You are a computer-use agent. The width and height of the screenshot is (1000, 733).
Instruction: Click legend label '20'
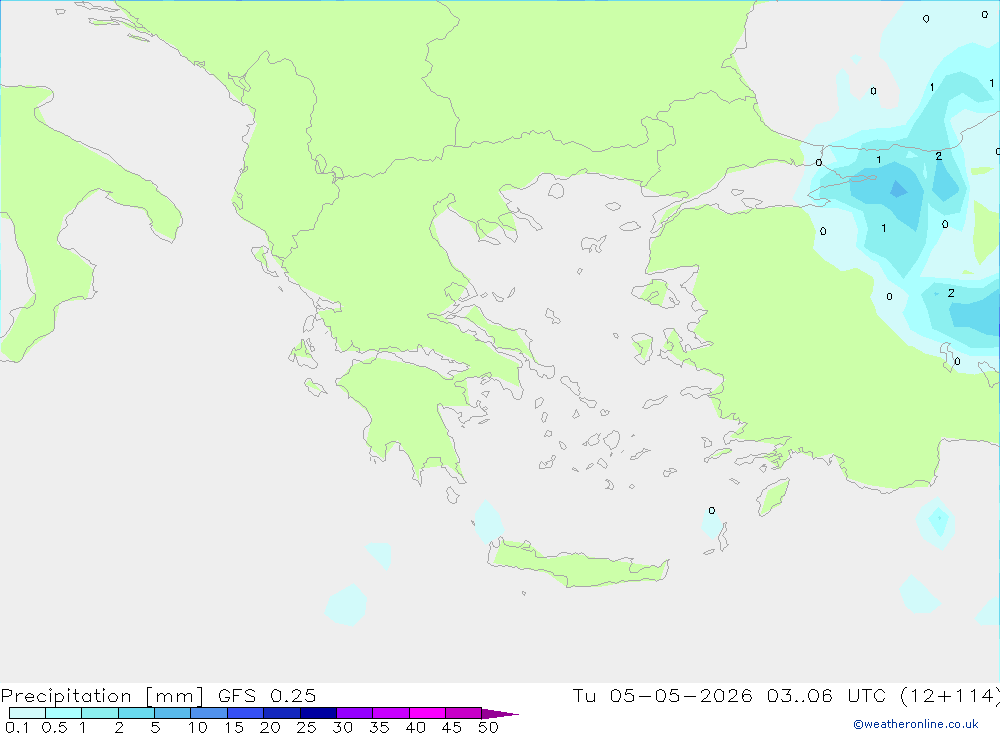coord(270,727)
